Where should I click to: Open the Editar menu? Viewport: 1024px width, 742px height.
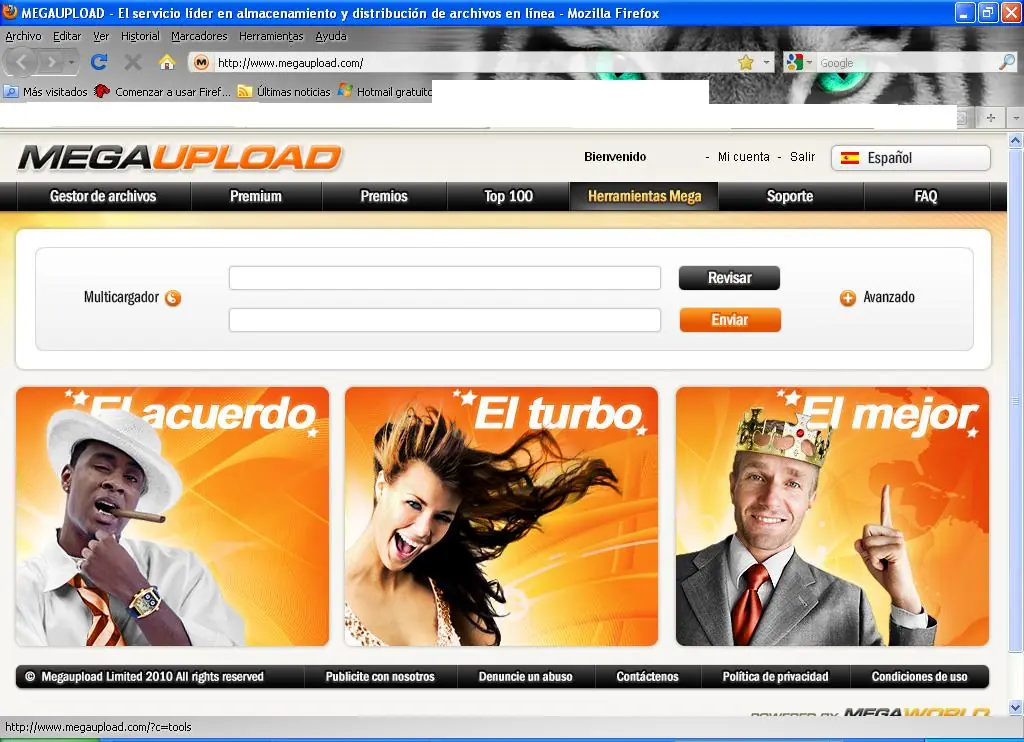[x=67, y=36]
